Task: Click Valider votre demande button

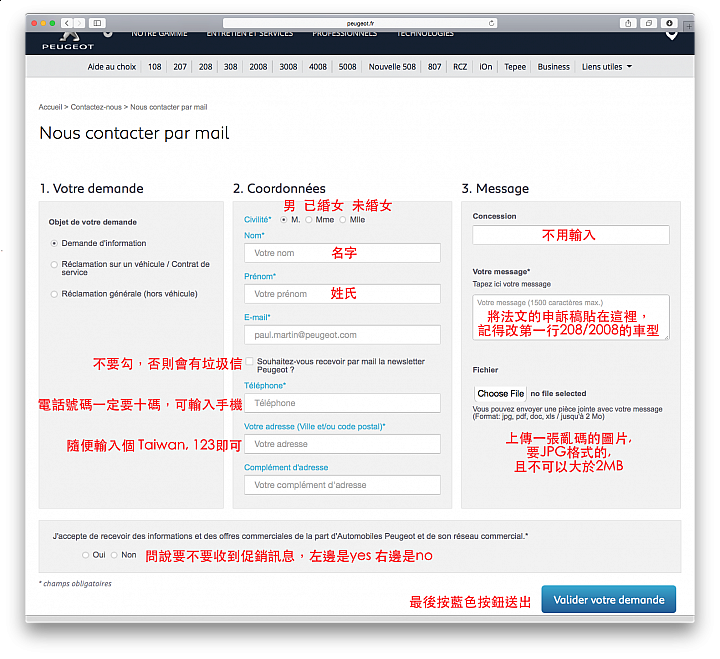Action: tap(608, 599)
